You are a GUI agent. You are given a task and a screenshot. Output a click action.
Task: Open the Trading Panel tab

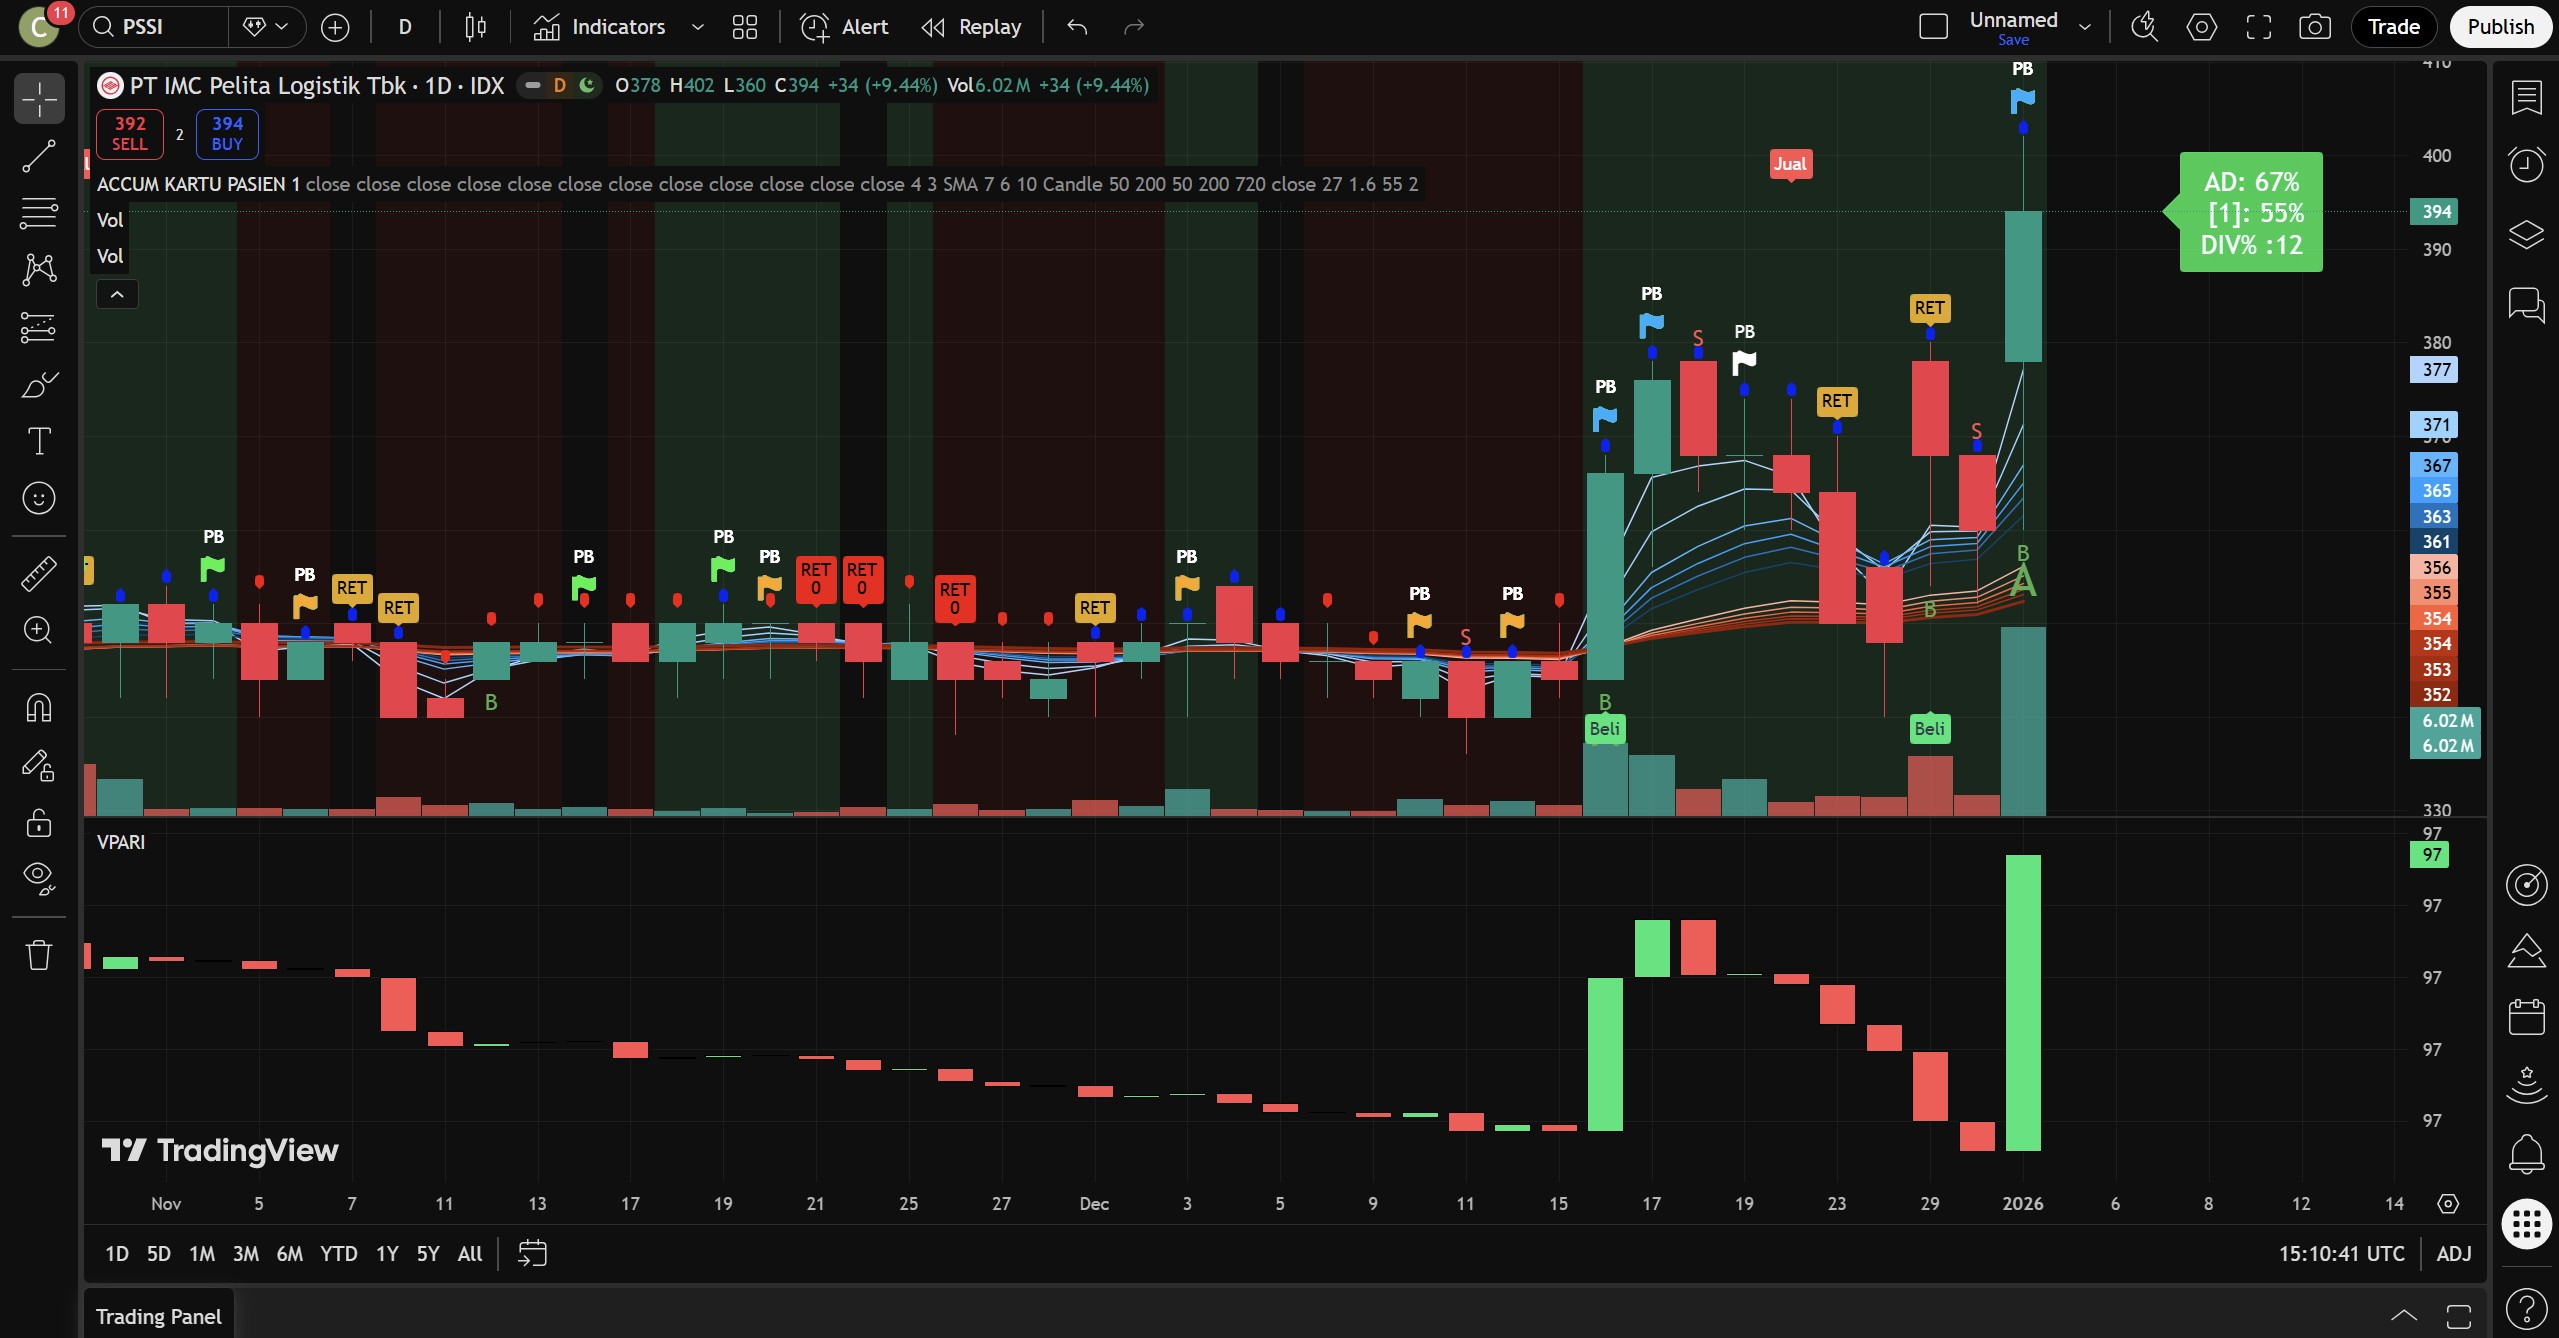click(x=158, y=1316)
